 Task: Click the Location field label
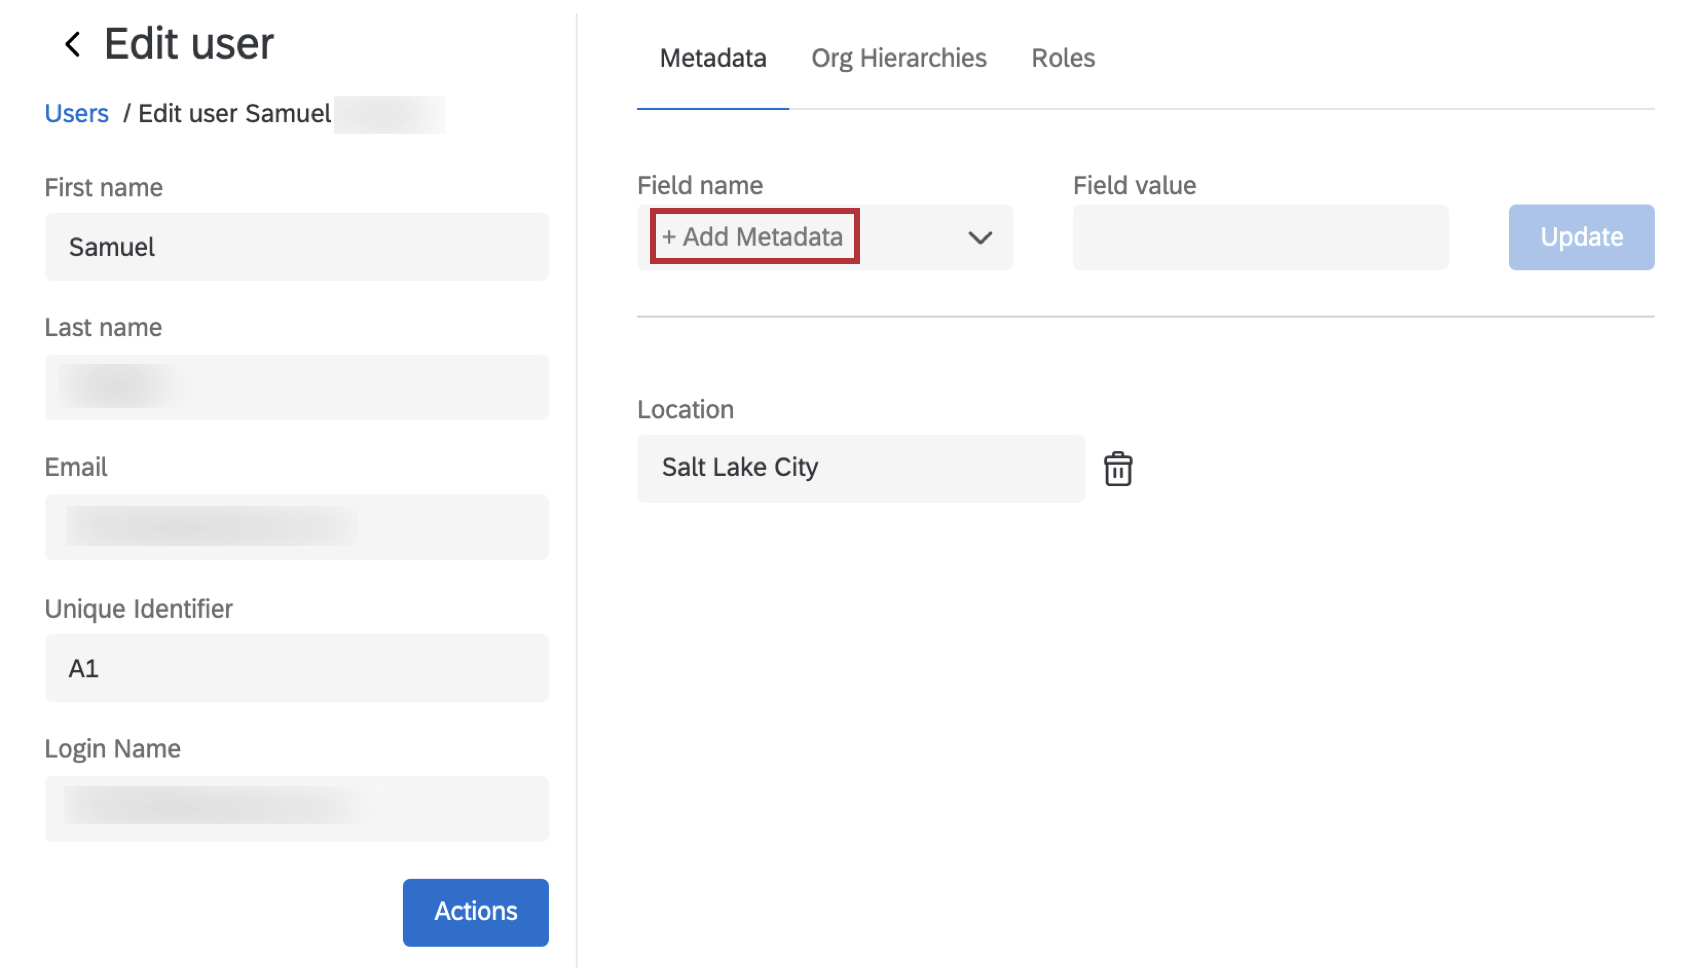click(x=685, y=410)
